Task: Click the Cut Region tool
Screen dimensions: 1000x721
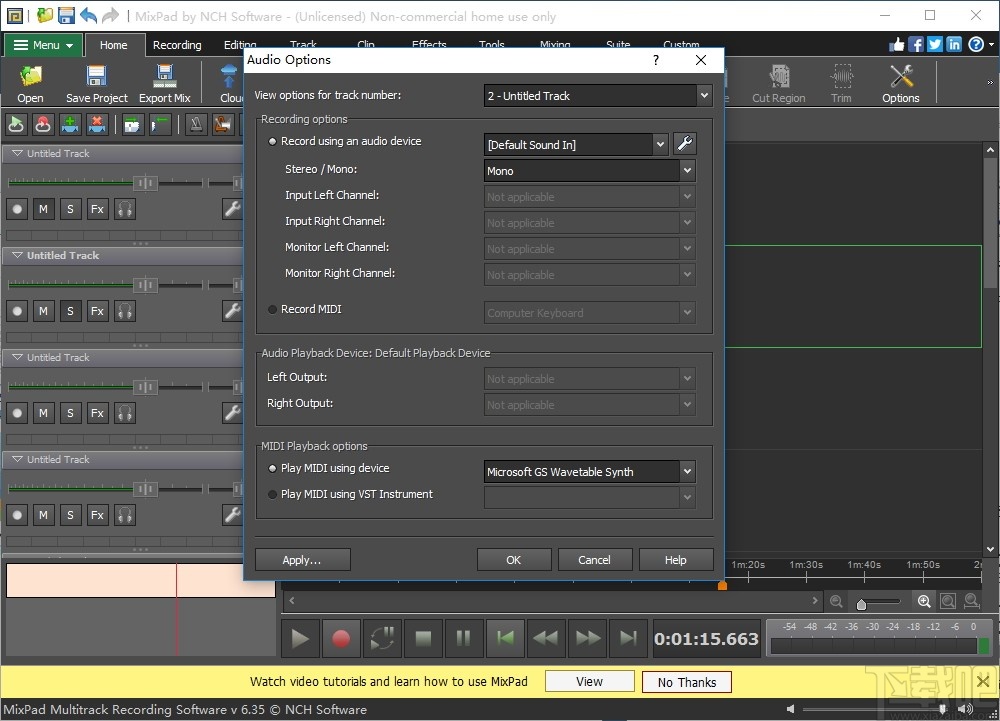Action: [x=778, y=84]
